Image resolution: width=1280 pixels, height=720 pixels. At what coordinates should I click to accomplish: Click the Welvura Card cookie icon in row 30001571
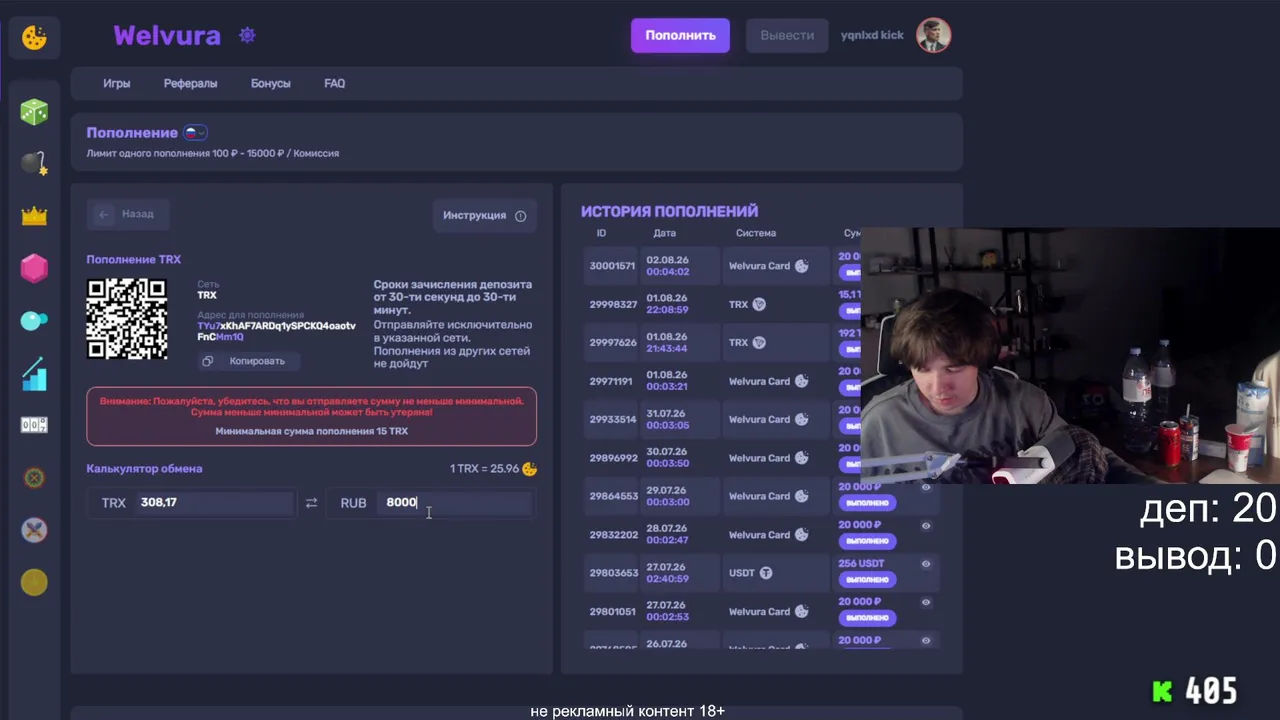pyautogui.click(x=801, y=266)
